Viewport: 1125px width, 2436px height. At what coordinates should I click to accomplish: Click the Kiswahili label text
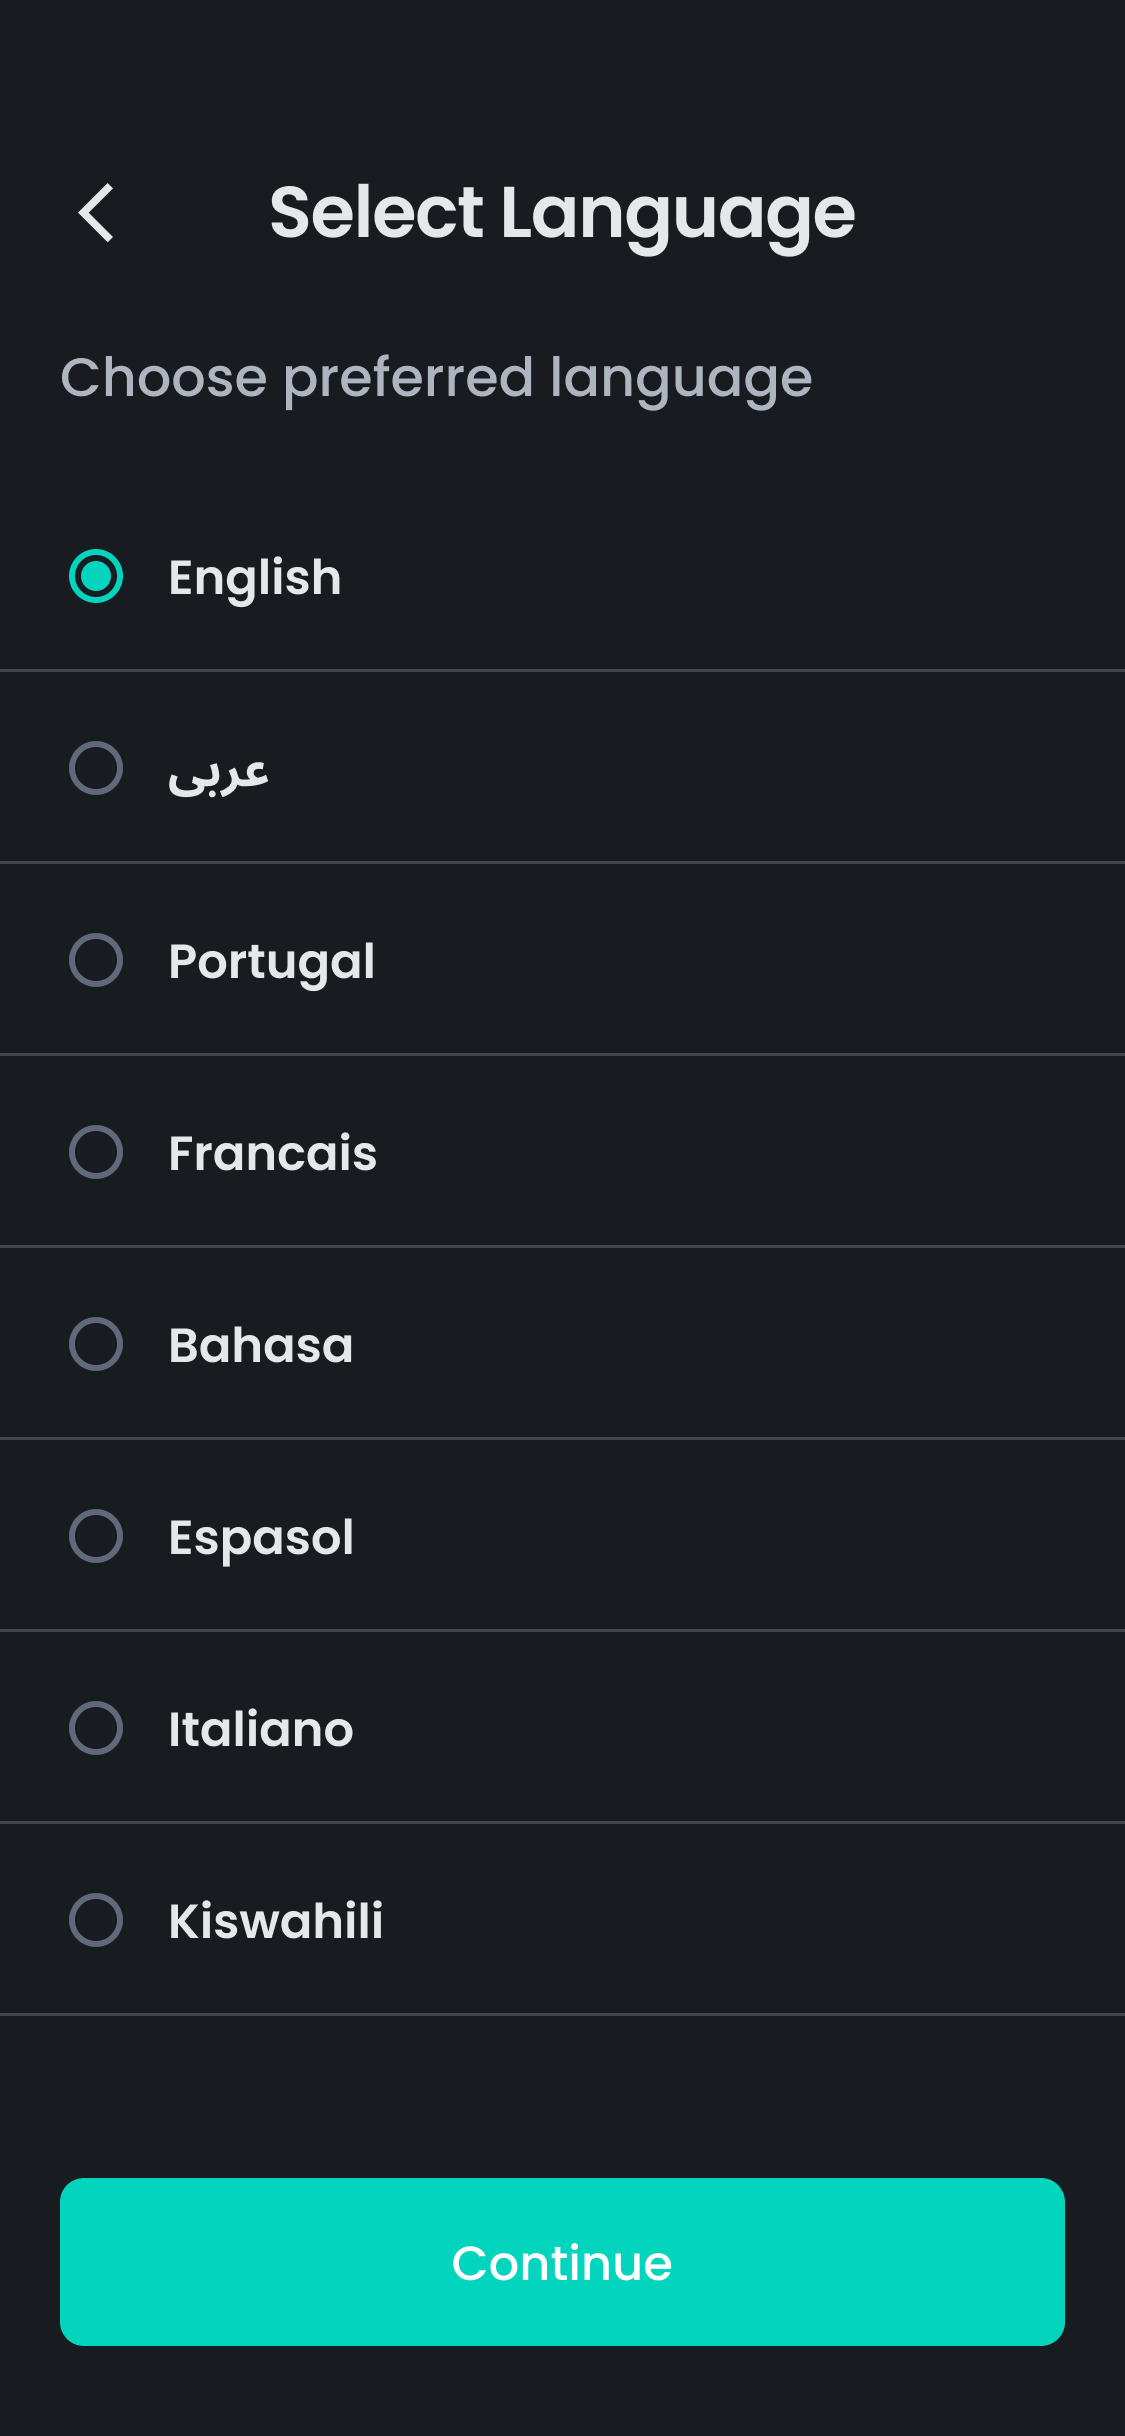276,1922
